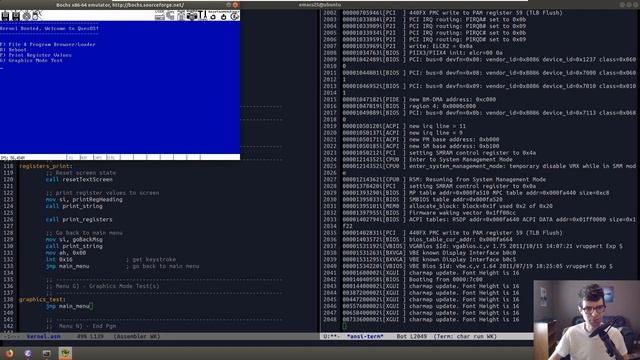Screen dimensions: 640x360
Task: Click 'Graphics Mode Test' line in Bochs screen
Action: point(31,60)
